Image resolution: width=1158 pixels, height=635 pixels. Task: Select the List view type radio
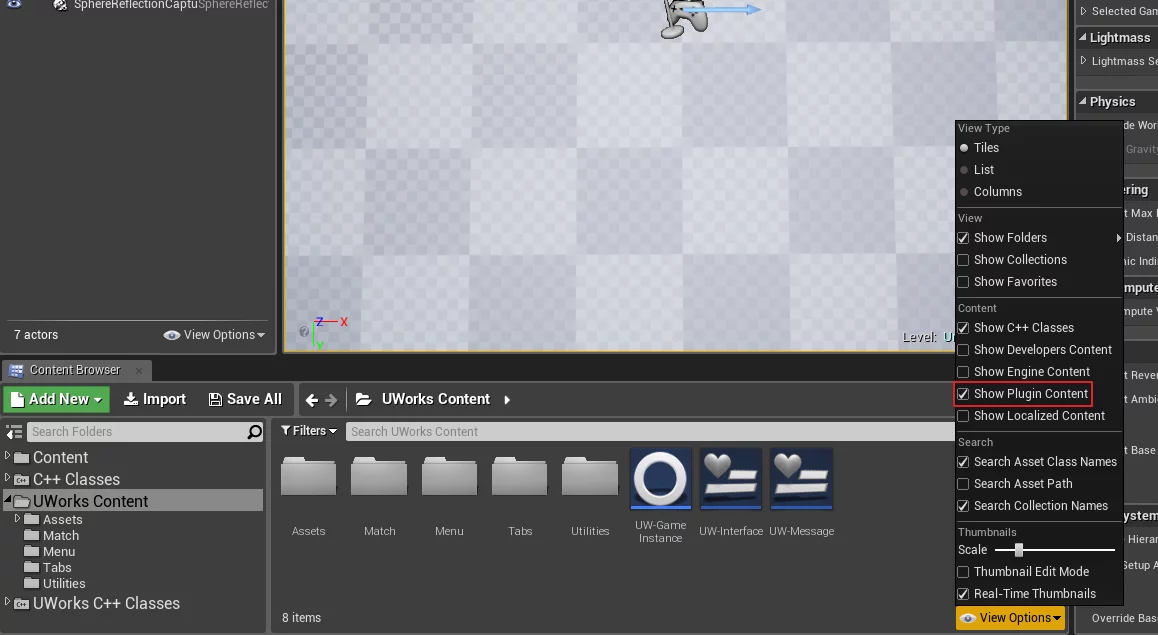pyautogui.click(x=965, y=170)
